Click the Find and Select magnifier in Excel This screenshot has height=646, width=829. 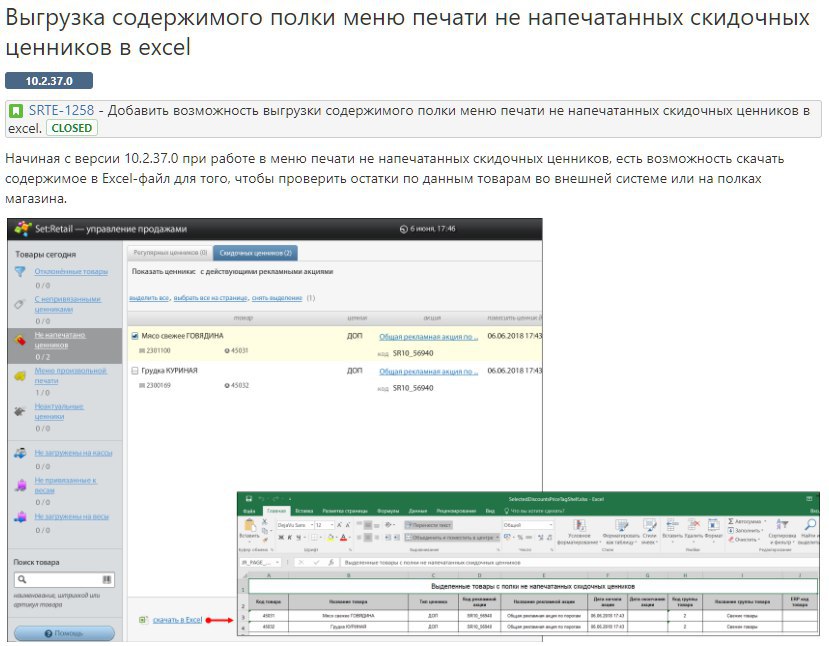[810, 524]
